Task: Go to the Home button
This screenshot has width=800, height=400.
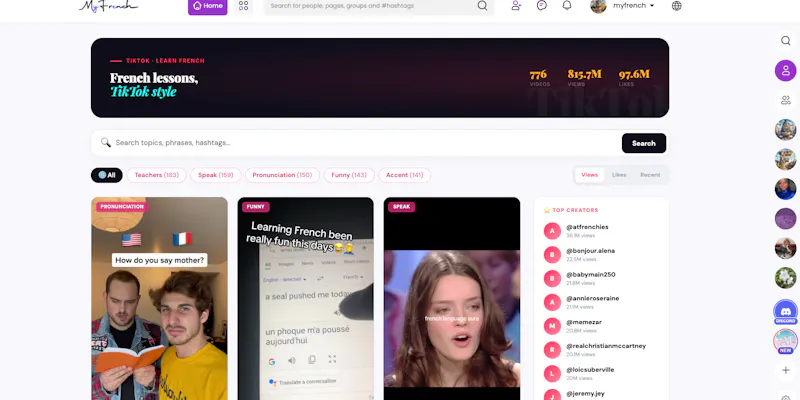Action: click(x=208, y=6)
